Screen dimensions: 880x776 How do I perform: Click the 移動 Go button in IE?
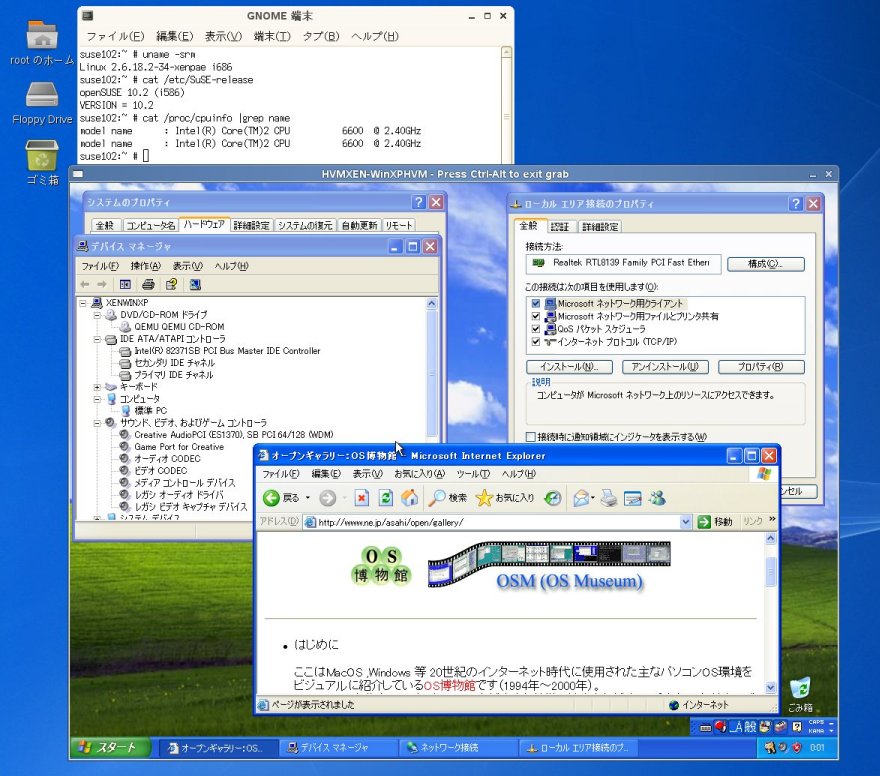point(715,522)
